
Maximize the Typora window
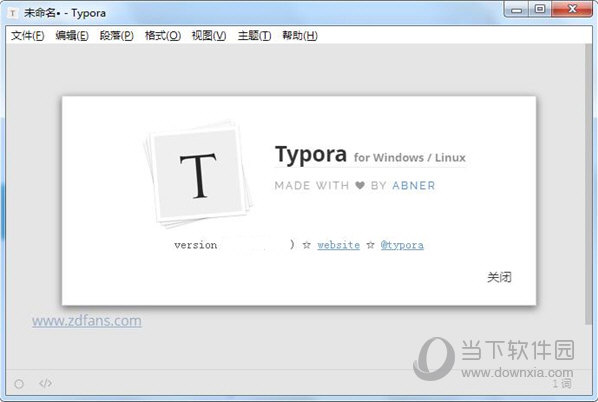540,9
